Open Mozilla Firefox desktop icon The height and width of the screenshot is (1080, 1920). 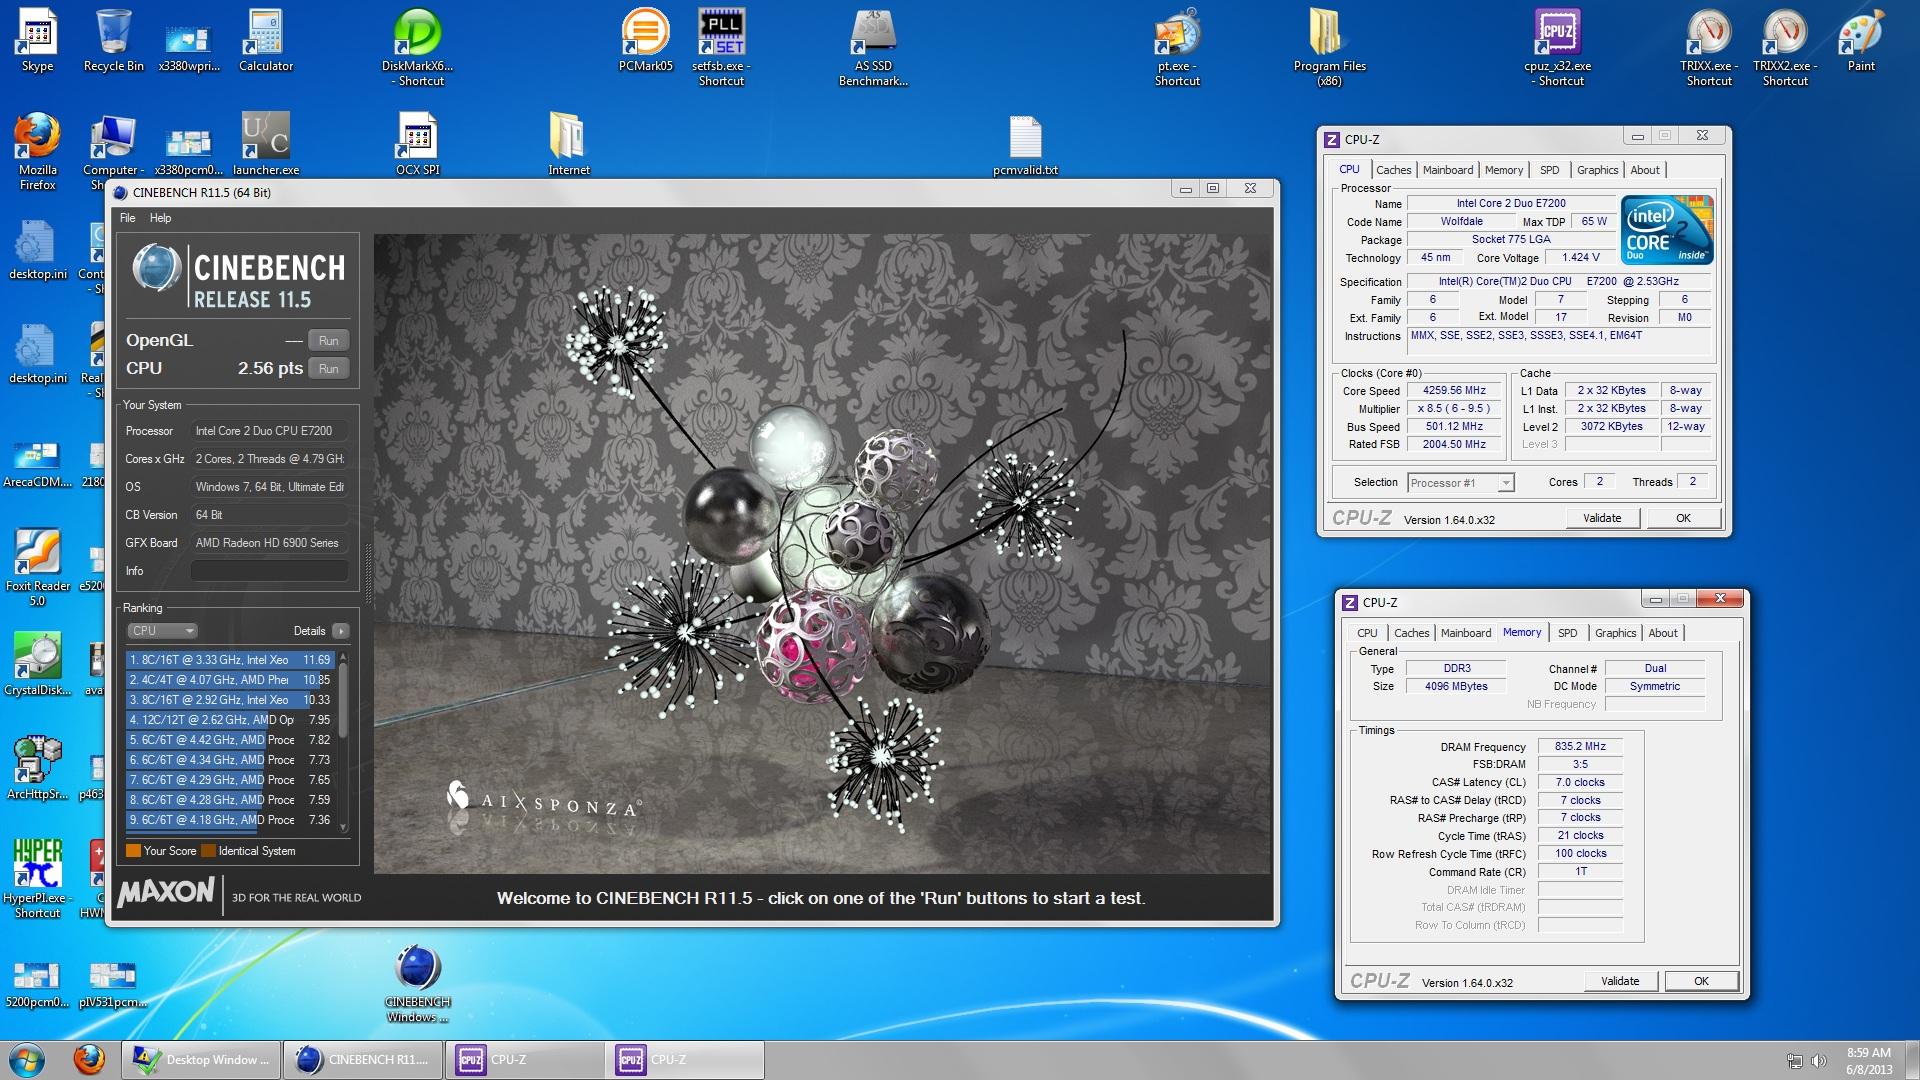pyautogui.click(x=37, y=152)
